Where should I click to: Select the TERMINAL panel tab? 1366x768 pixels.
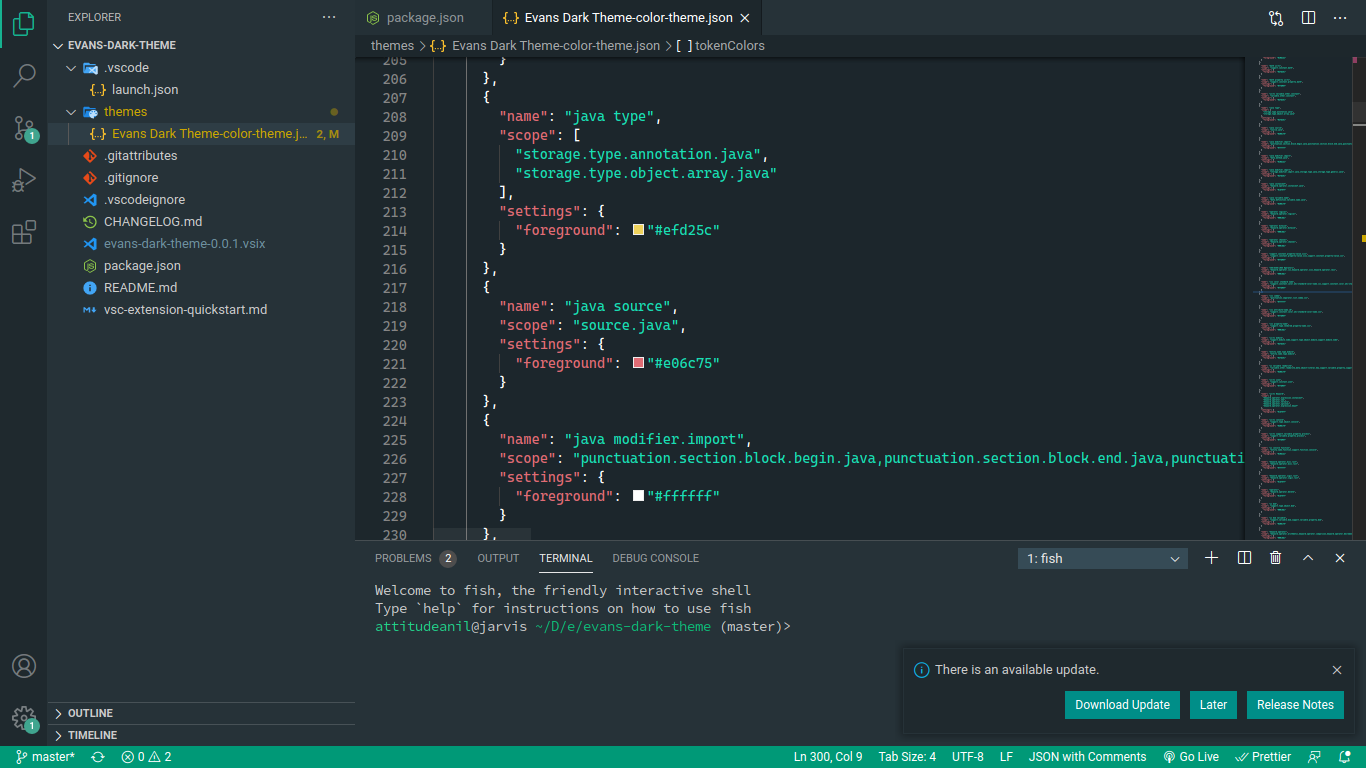pyautogui.click(x=566, y=558)
